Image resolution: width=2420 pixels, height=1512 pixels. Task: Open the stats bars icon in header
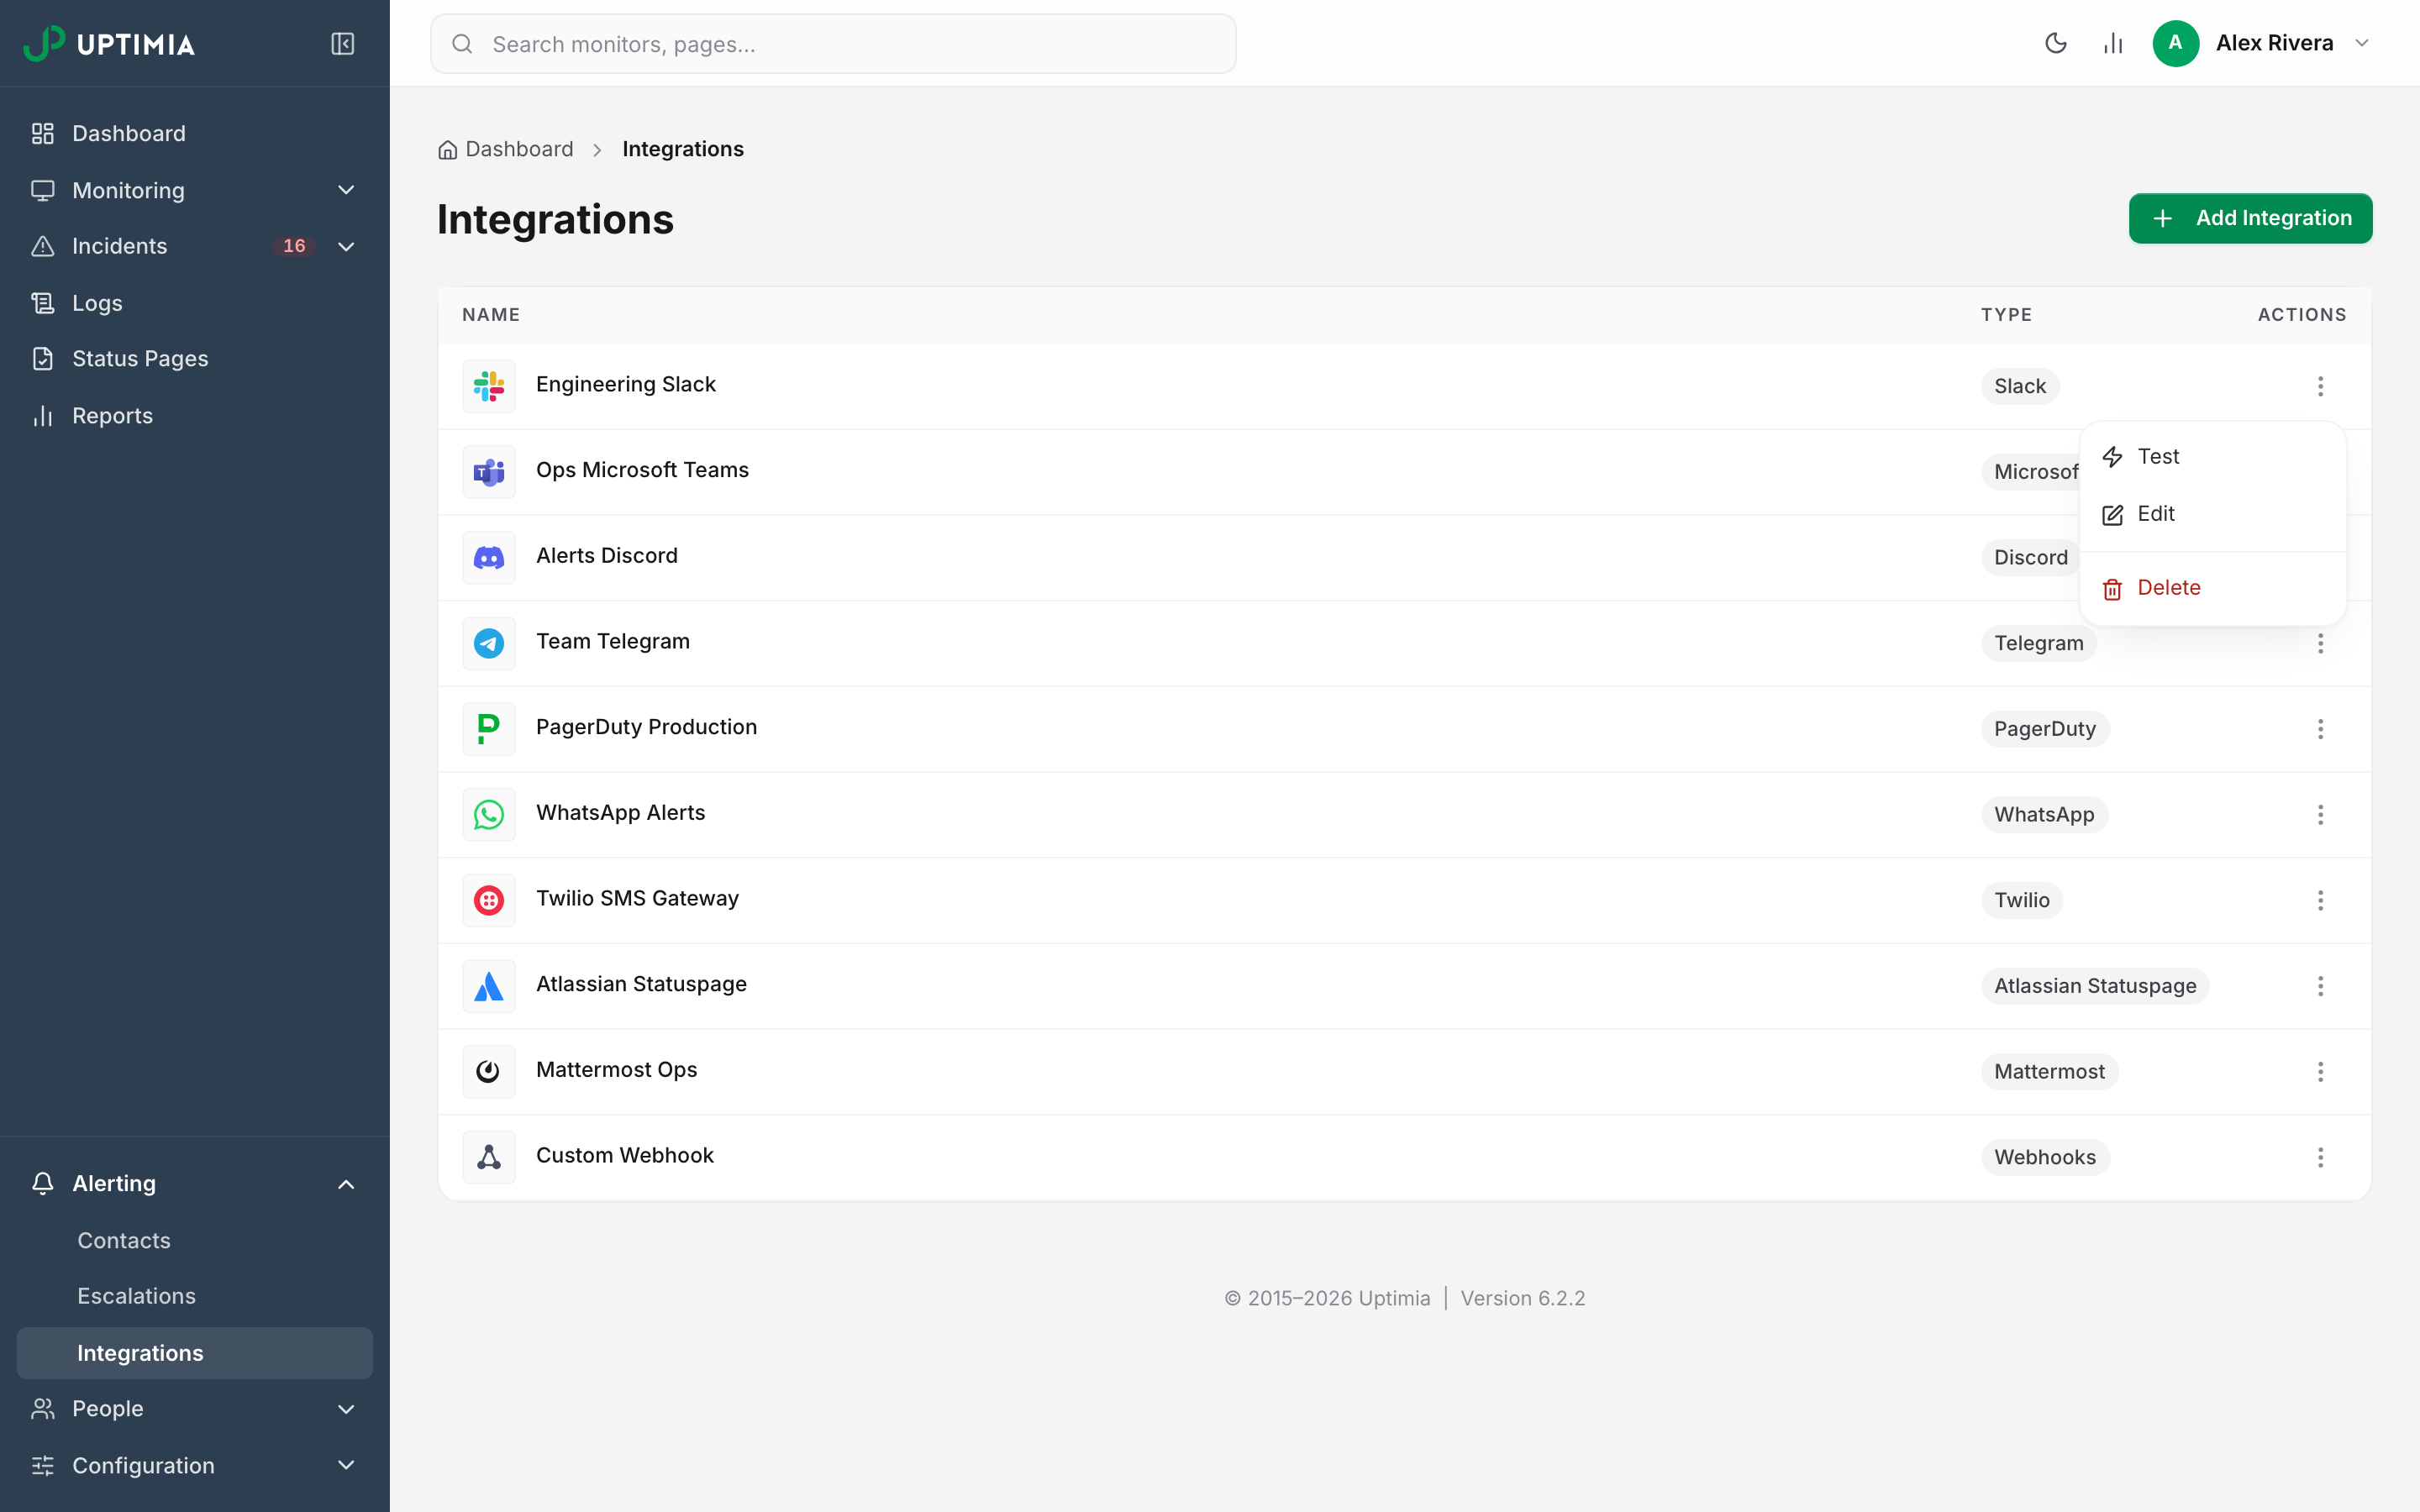[x=2112, y=43]
